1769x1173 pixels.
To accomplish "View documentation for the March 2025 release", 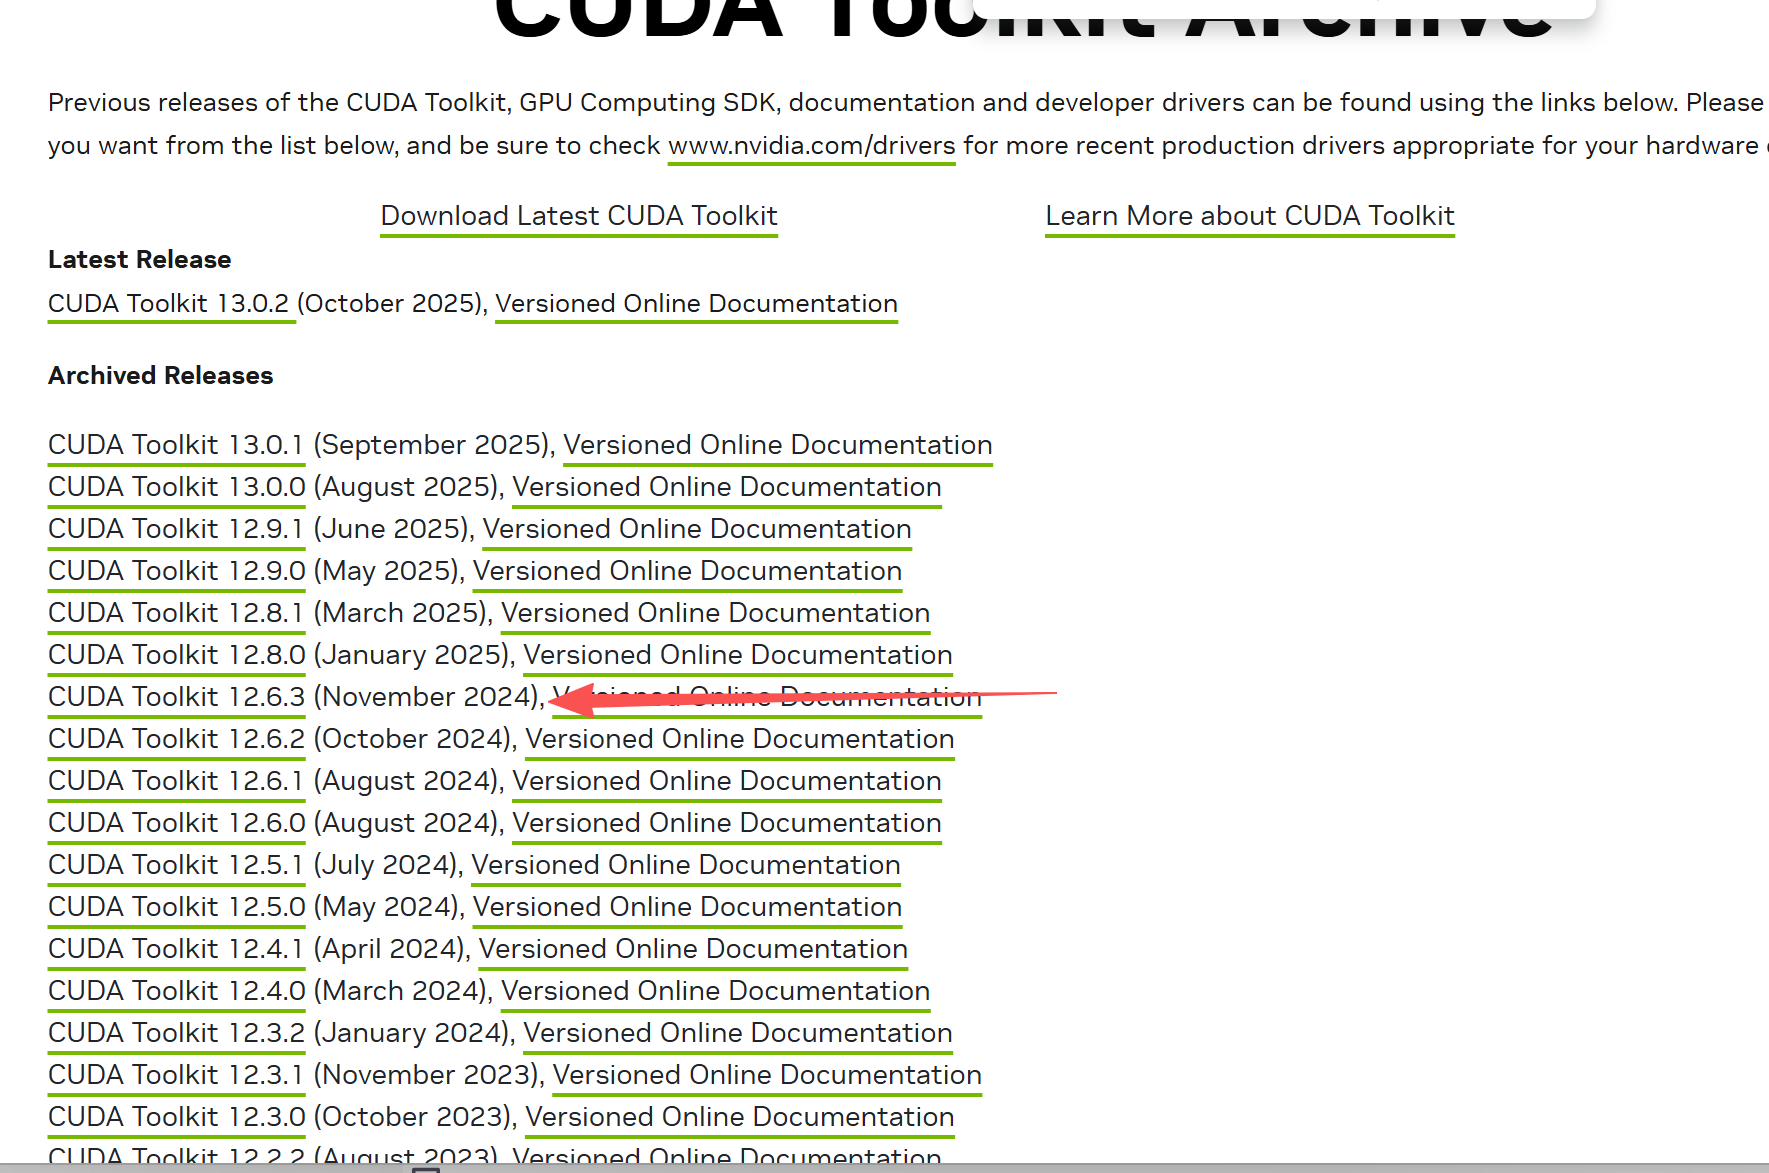I will [x=716, y=613].
